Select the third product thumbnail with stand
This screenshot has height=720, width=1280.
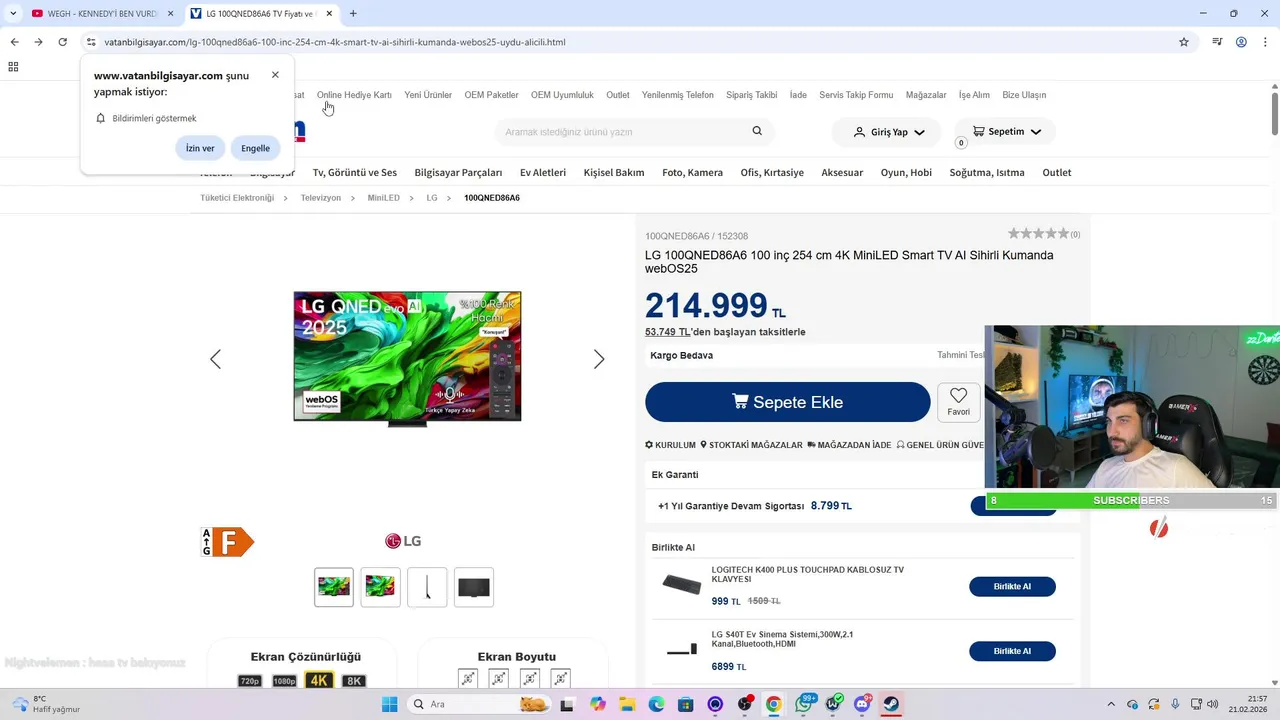point(427,587)
